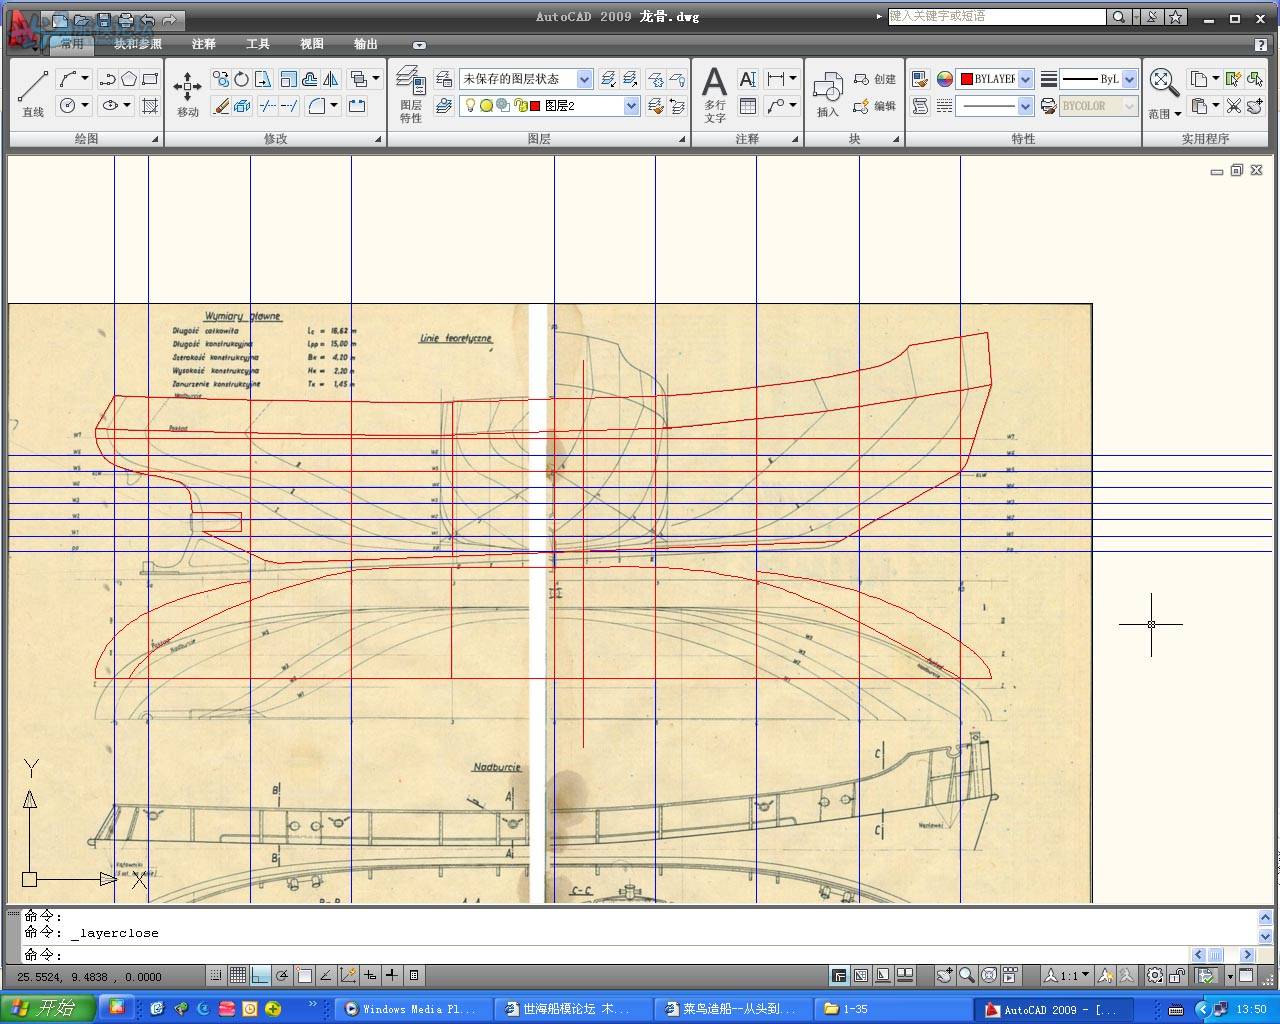Choose the Erase tool icon
Image resolution: width=1280 pixels, height=1024 pixels.
pos(221,105)
